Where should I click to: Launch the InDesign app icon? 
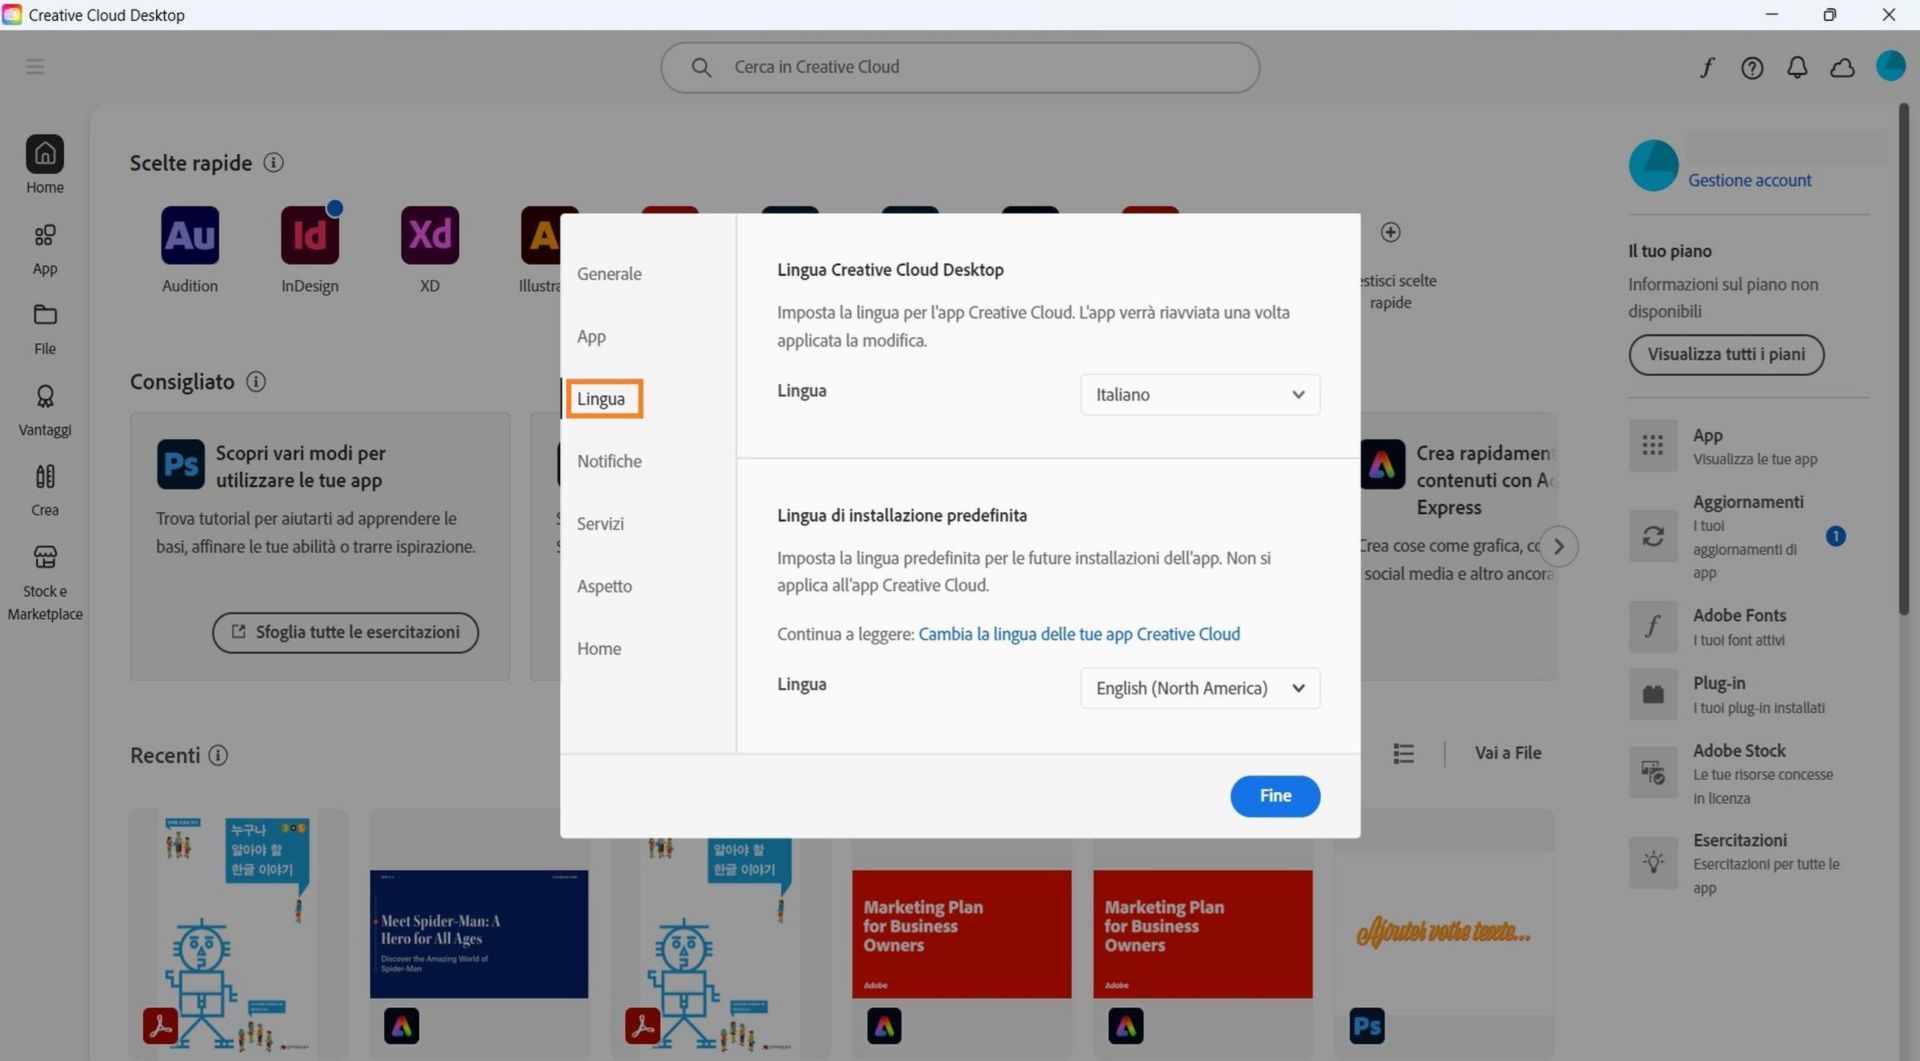click(310, 236)
